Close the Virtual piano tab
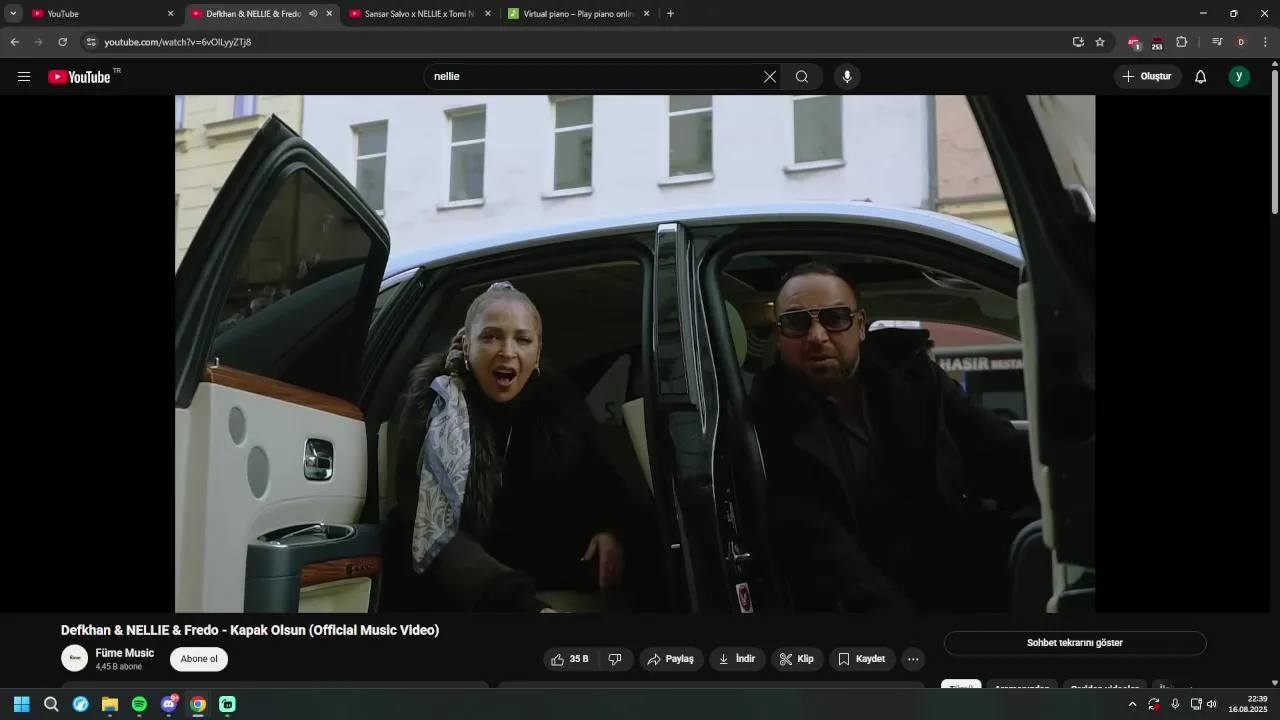1280x720 pixels. (646, 14)
